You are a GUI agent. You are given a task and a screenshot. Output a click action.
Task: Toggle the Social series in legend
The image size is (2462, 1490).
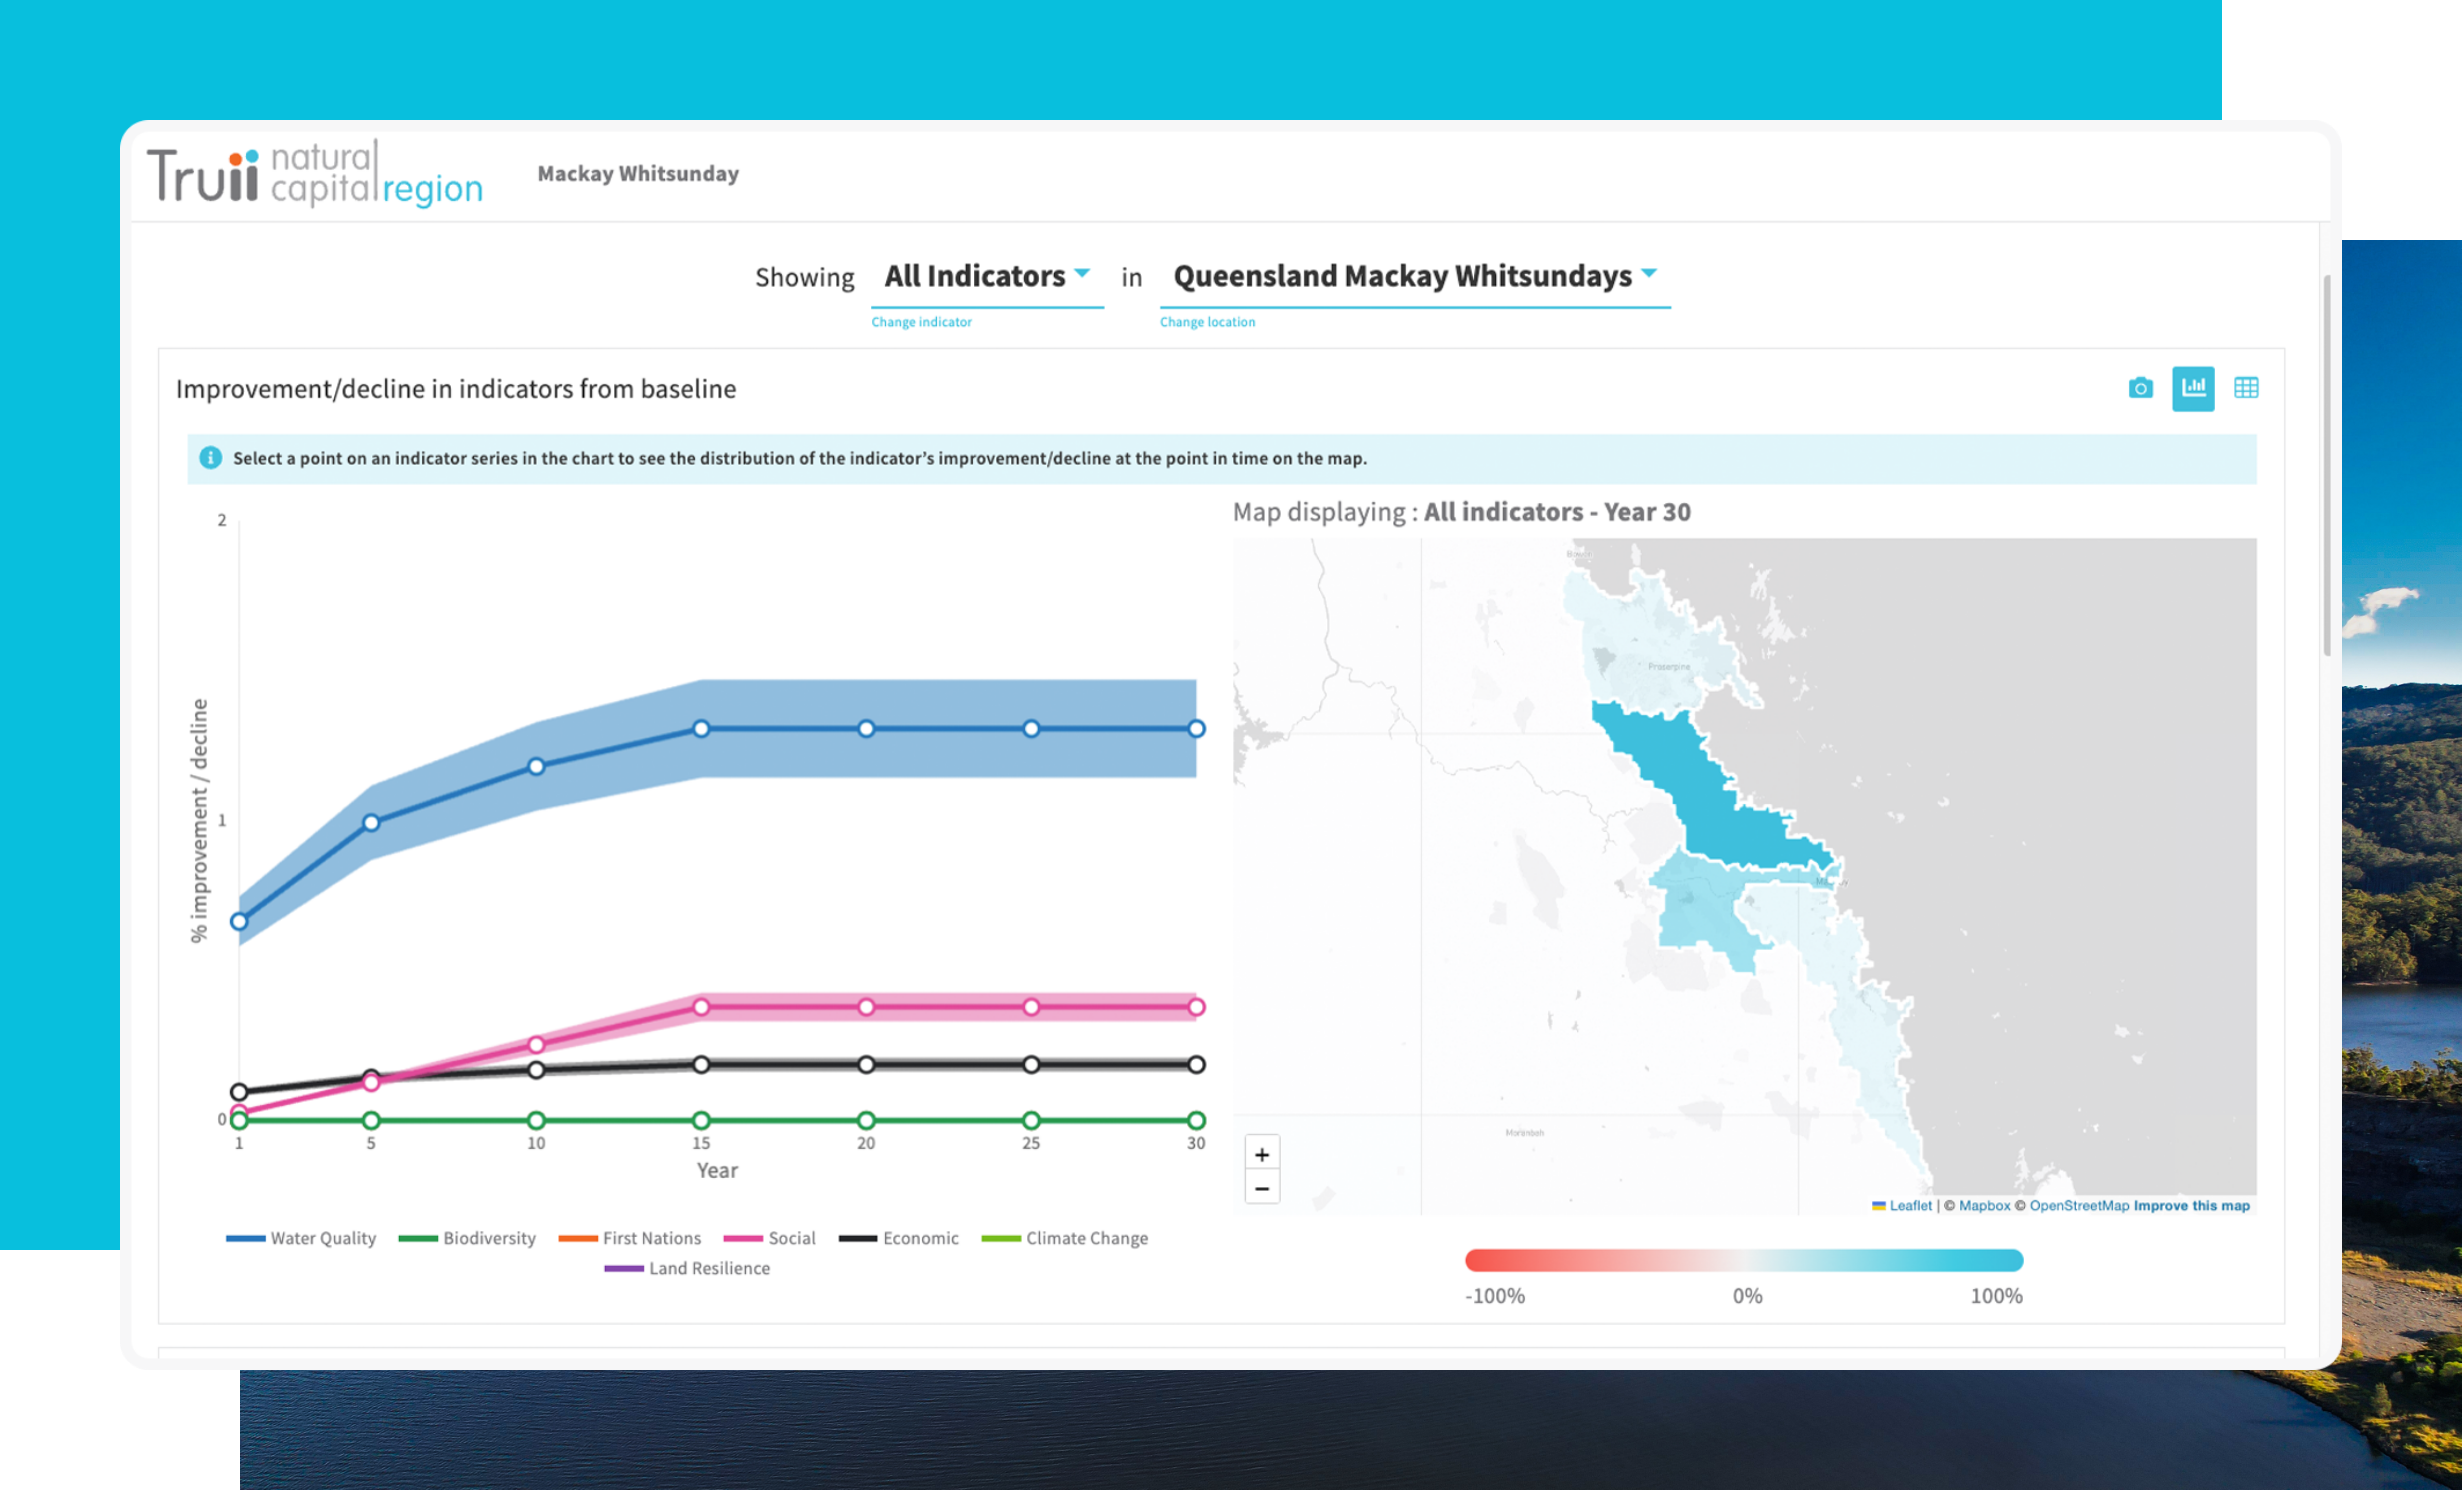(769, 1238)
